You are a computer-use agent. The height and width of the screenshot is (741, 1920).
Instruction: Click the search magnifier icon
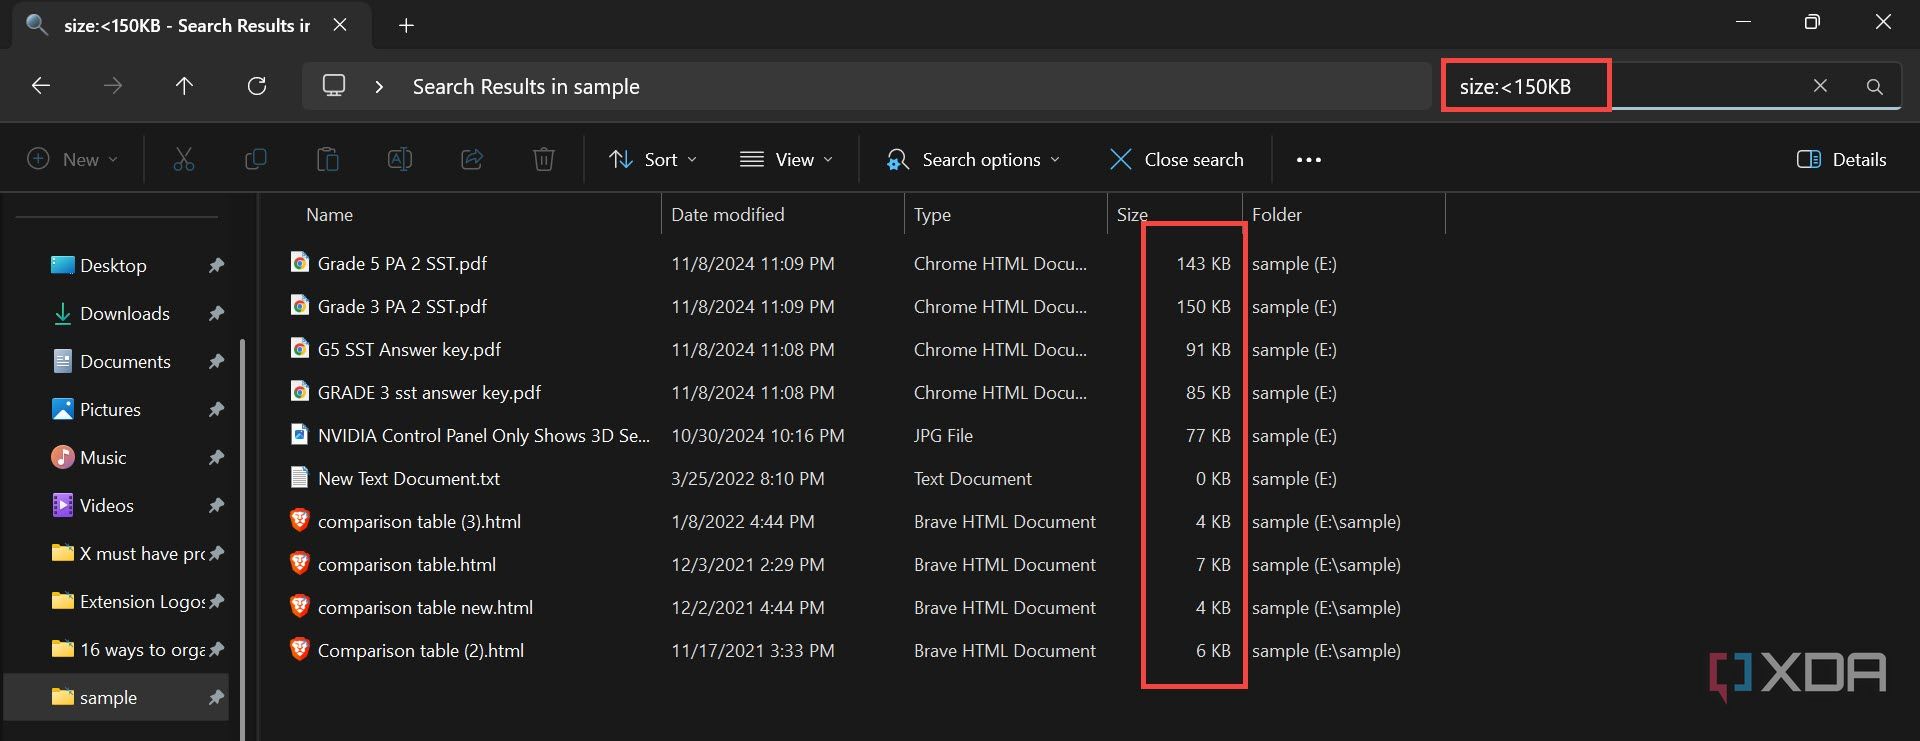[x=1875, y=87]
